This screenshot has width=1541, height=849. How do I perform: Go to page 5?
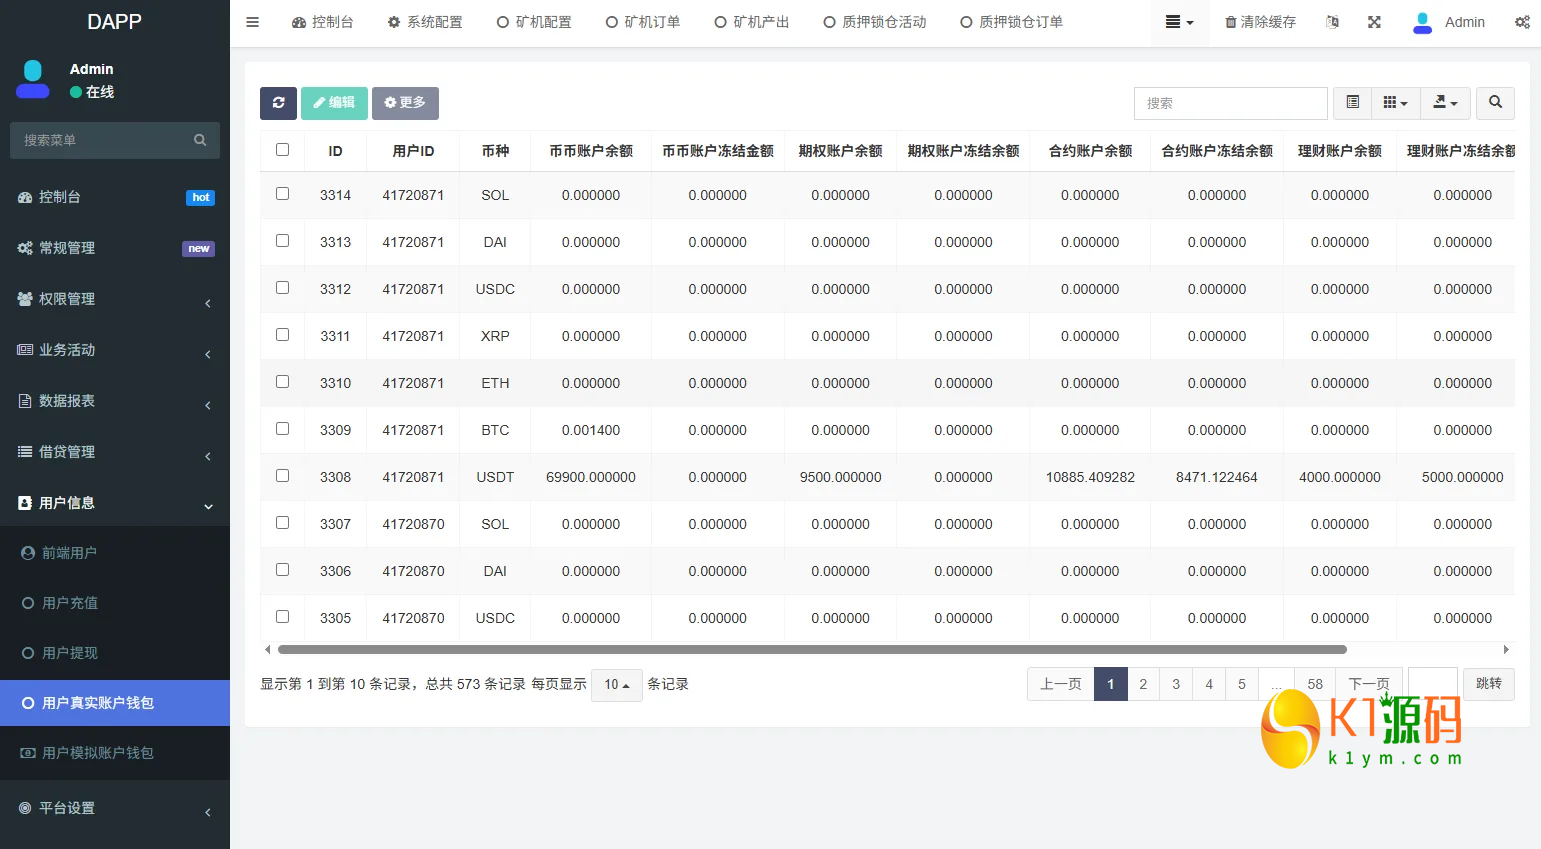pos(1242,684)
